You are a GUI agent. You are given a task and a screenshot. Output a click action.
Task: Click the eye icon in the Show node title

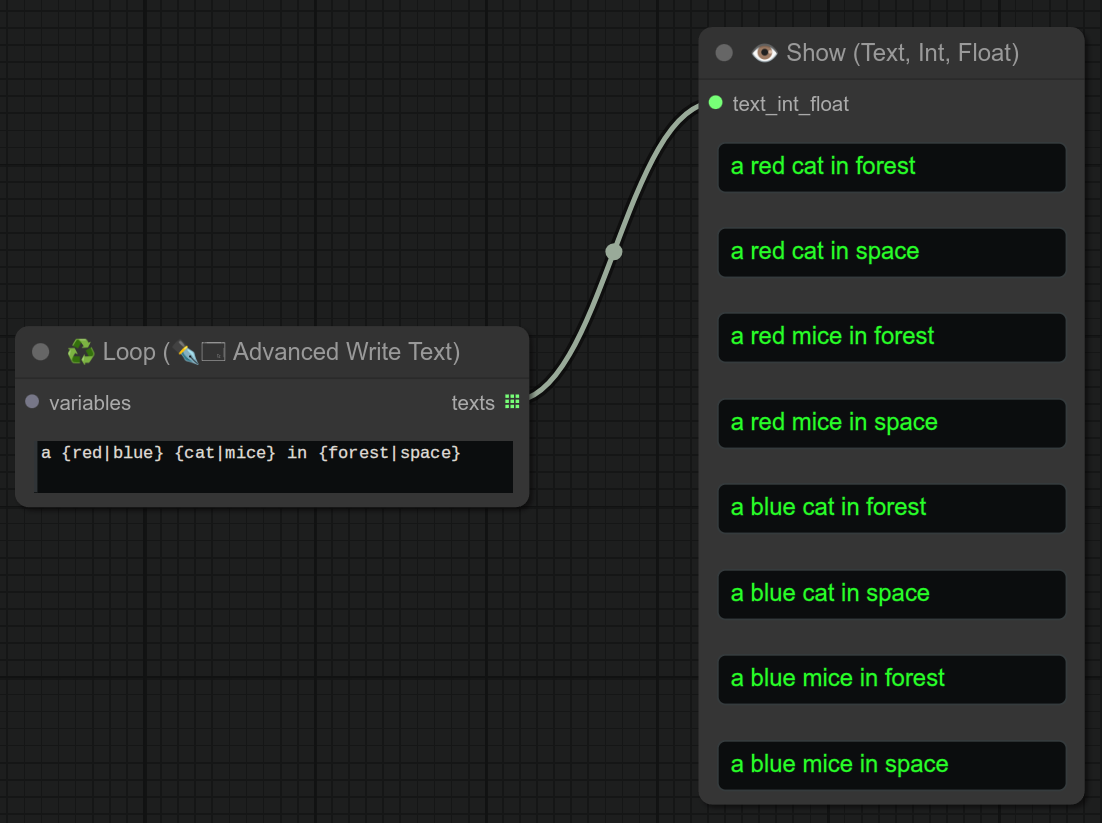[x=763, y=53]
